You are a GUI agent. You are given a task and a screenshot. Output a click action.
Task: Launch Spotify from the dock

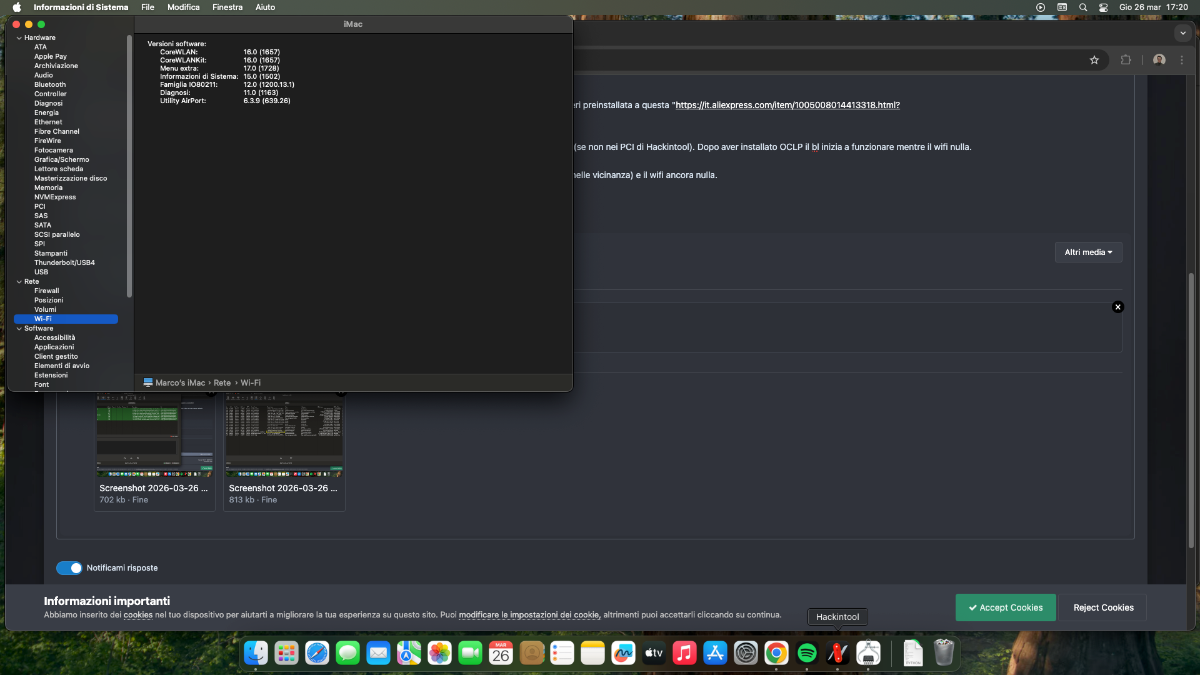[x=807, y=653]
